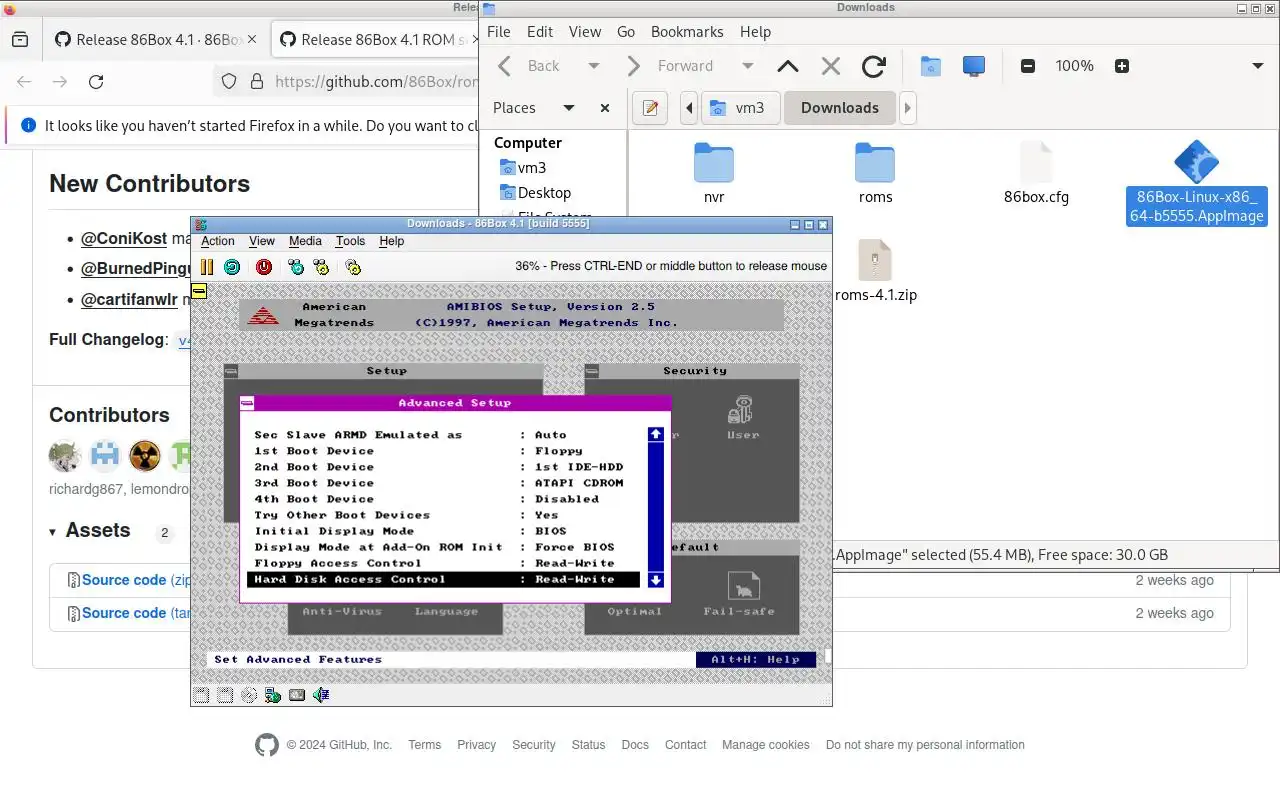
Task: Toggle location text entry pencil icon
Action: 650,108
